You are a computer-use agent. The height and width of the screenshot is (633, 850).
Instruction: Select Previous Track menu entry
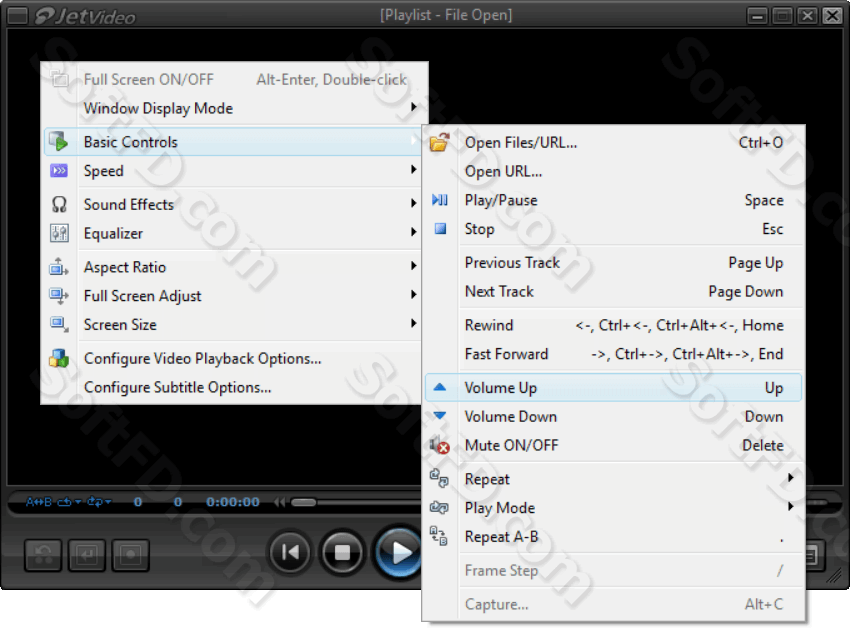(x=613, y=263)
